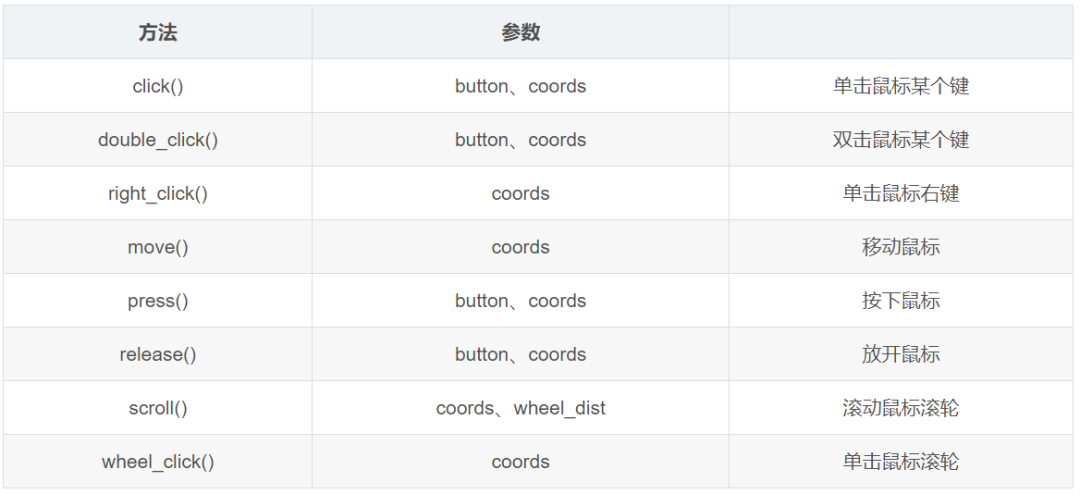The width and height of the screenshot is (1080, 494).
Task: Click the 按下鼠标 description cell
Action: pos(900,301)
